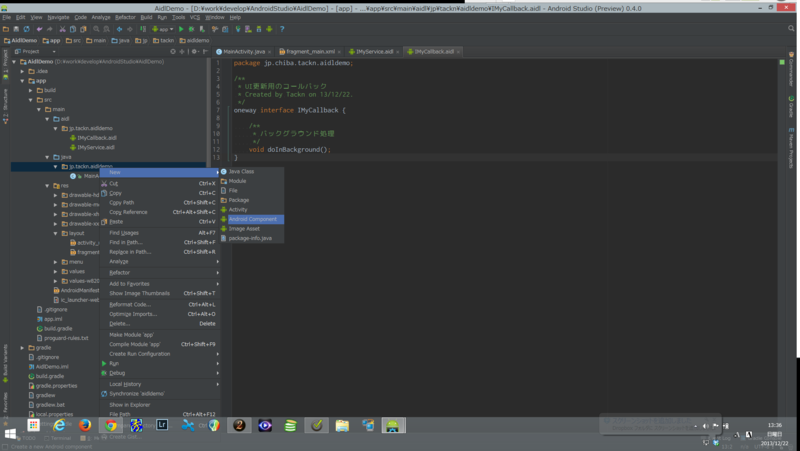The width and height of the screenshot is (800, 451).
Task: Open the app run configuration dropdown
Action: [162, 29]
